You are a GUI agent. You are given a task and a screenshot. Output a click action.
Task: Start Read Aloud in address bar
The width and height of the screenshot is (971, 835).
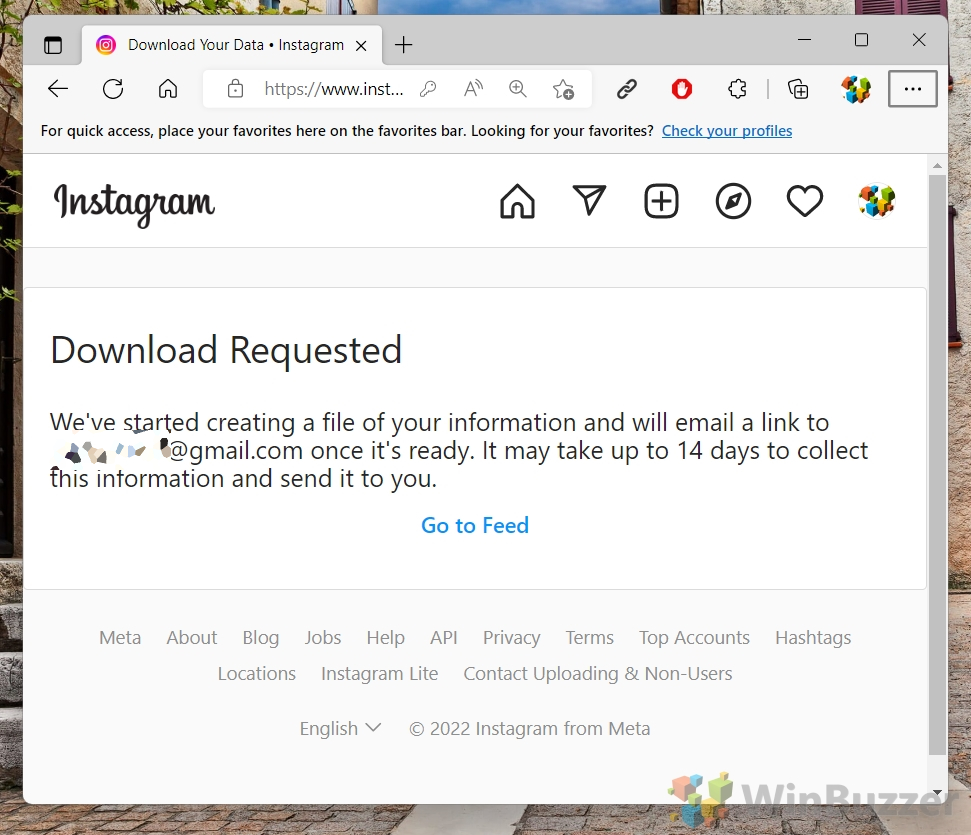(474, 89)
